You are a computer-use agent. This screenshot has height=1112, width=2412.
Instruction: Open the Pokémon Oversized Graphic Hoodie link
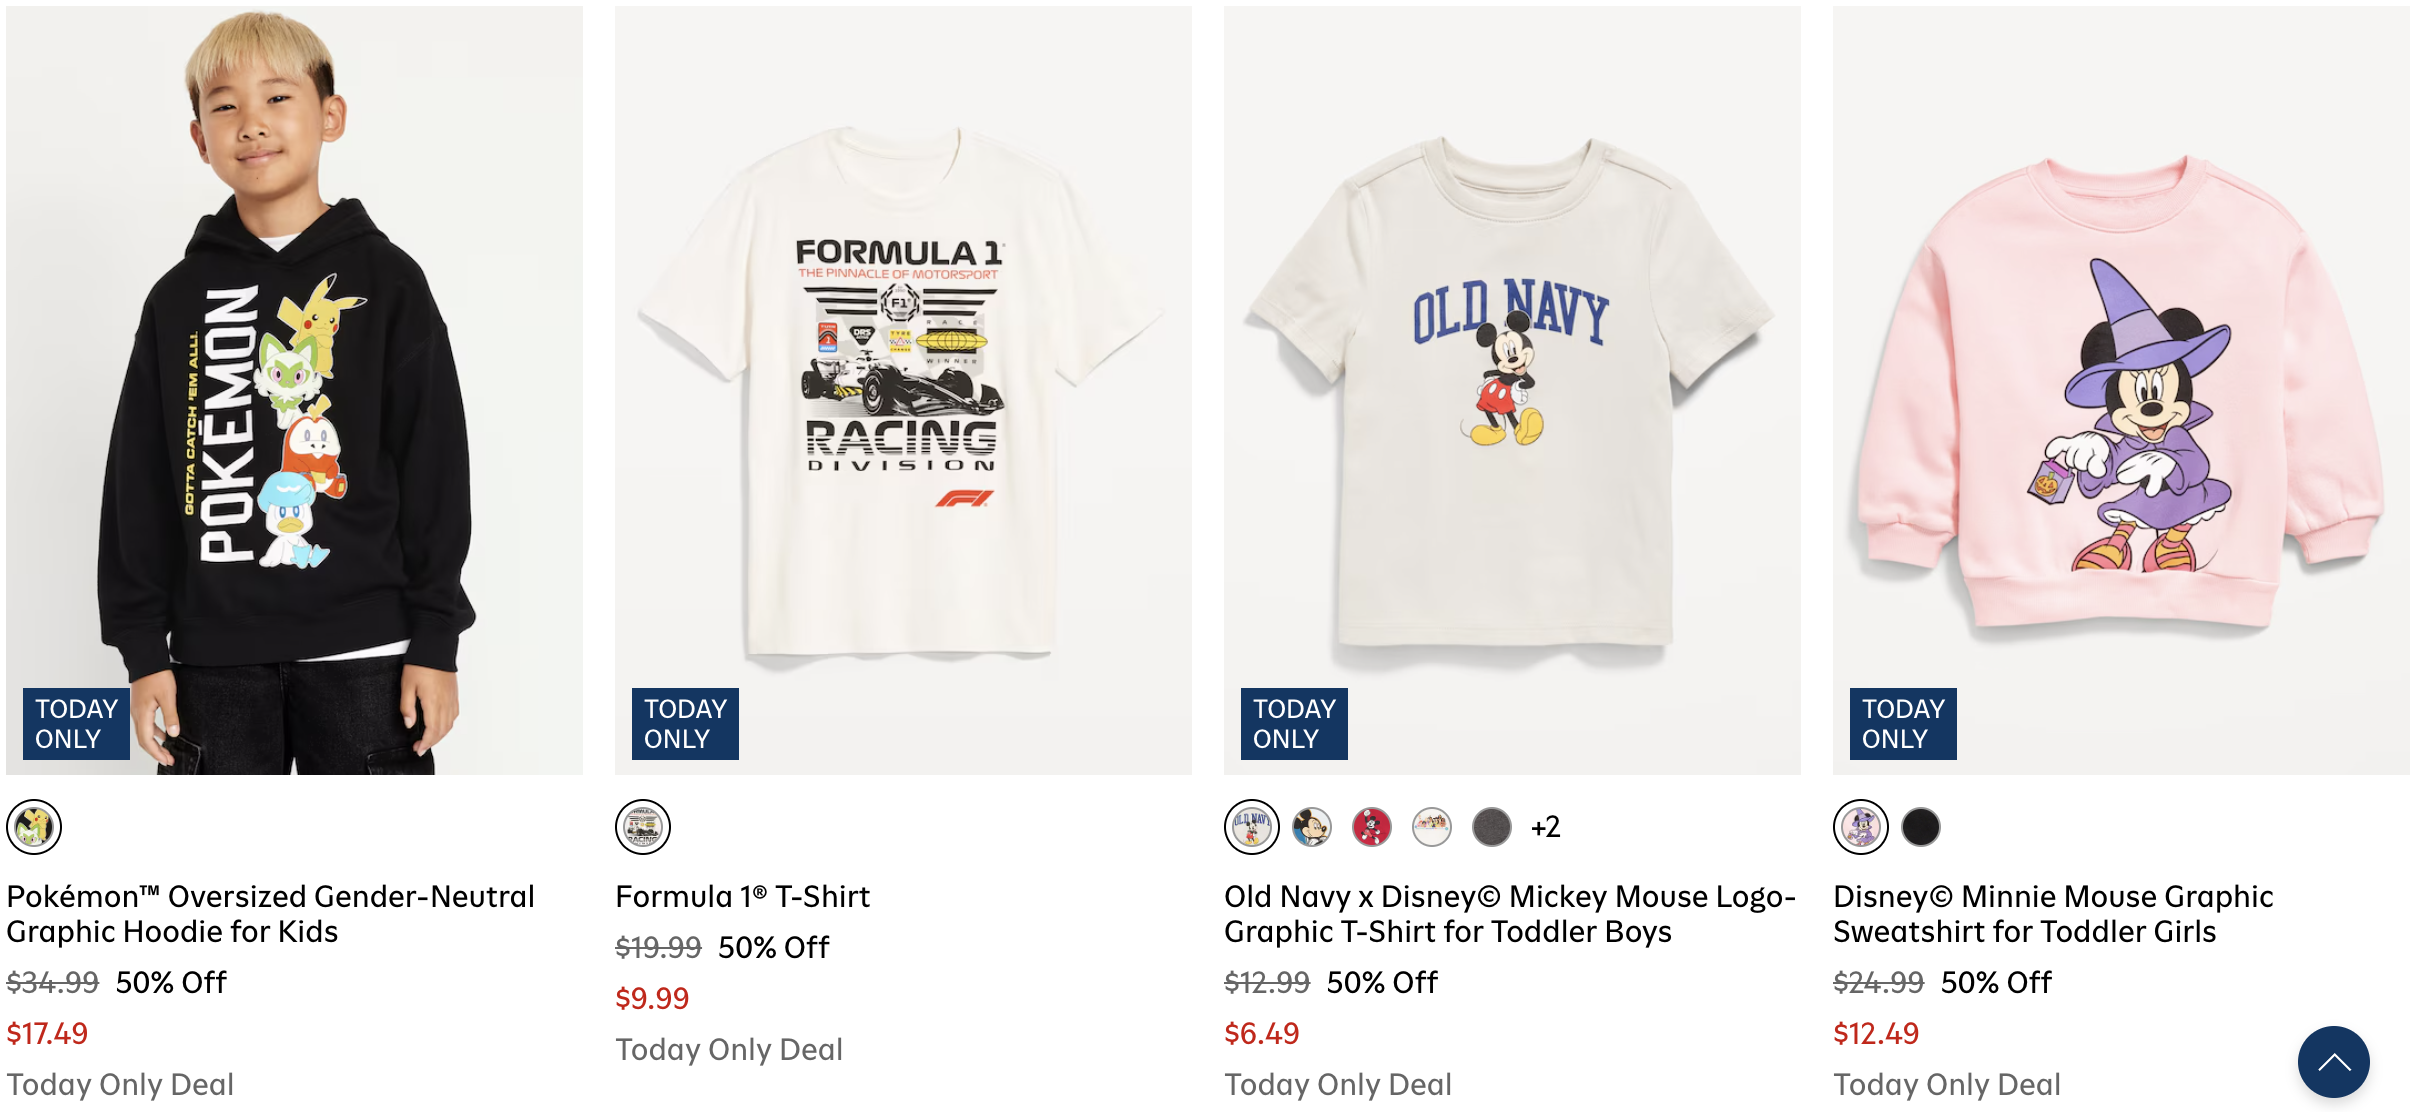[270, 913]
